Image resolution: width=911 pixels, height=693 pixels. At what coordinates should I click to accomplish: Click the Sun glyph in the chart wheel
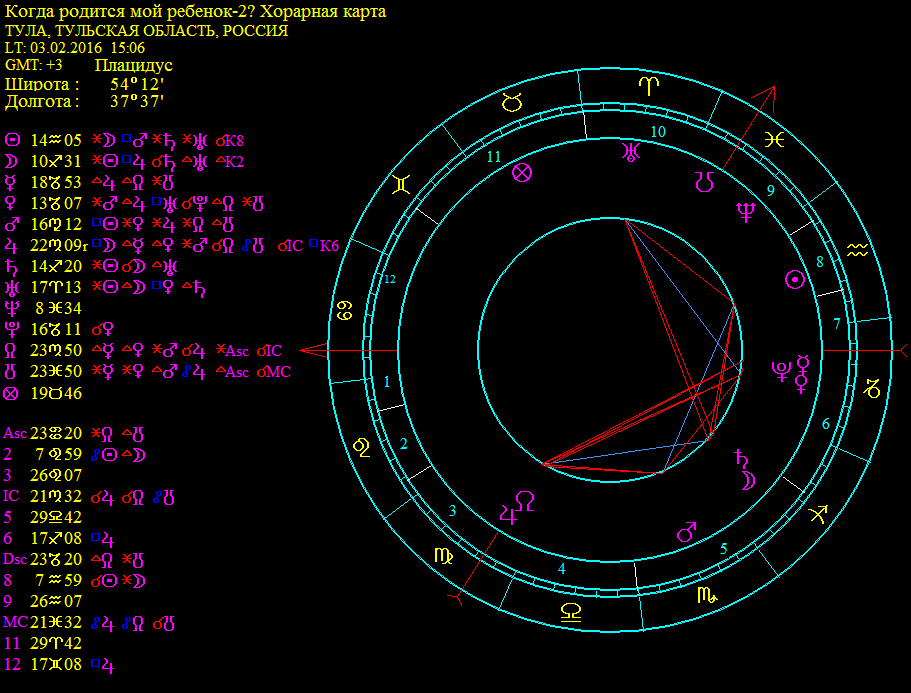tap(794, 280)
